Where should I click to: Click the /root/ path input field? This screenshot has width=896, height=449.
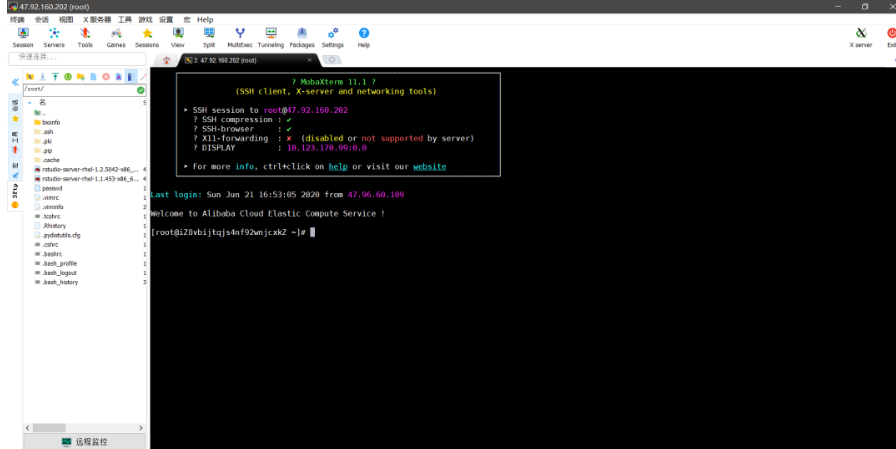click(78, 89)
